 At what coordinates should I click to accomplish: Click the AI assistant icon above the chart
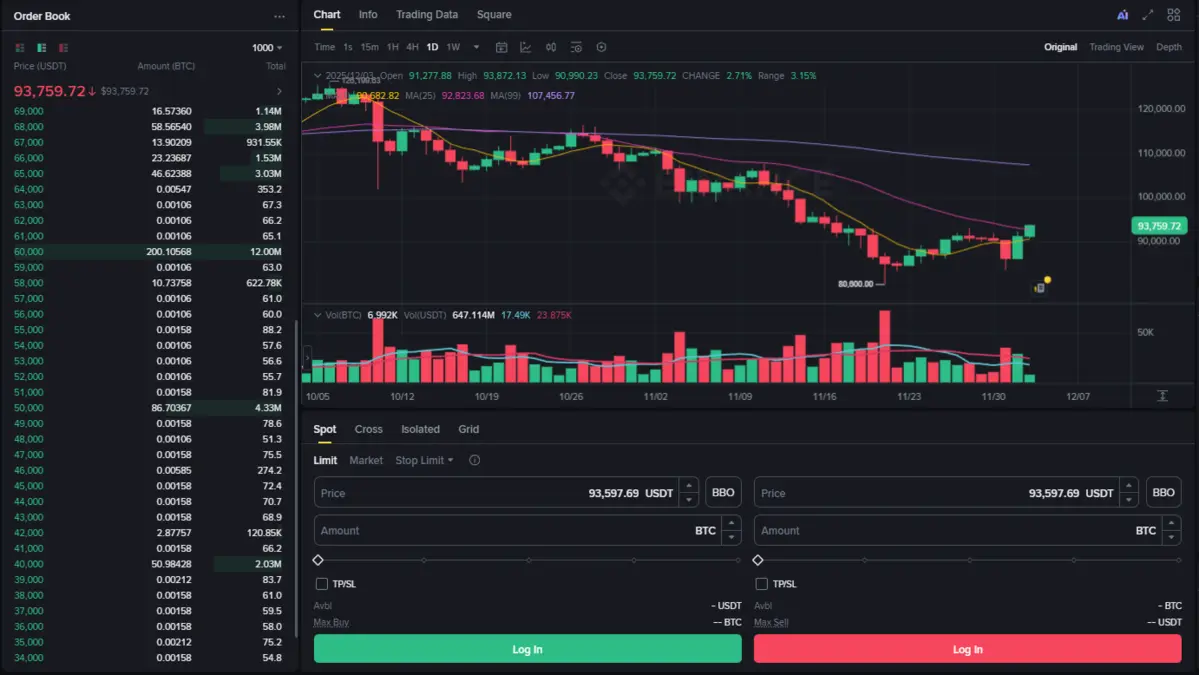[1122, 15]
